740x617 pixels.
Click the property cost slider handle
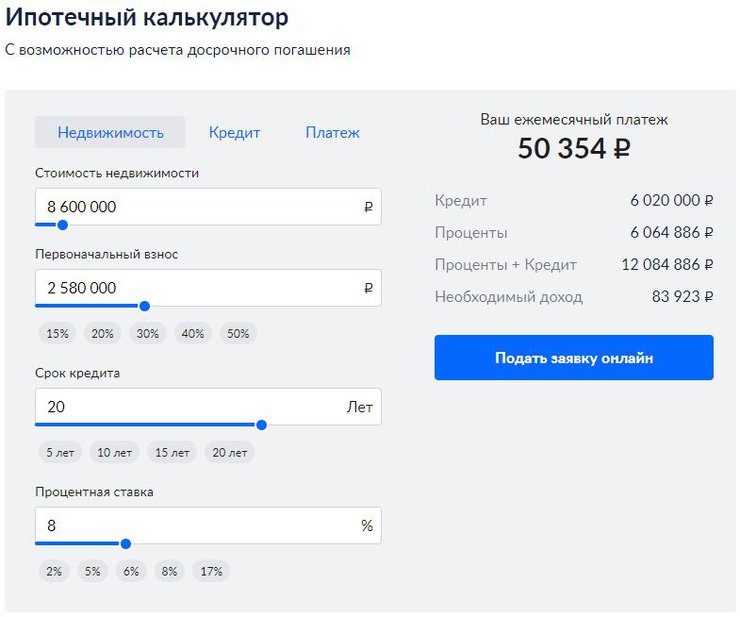[x=62, y=225]
